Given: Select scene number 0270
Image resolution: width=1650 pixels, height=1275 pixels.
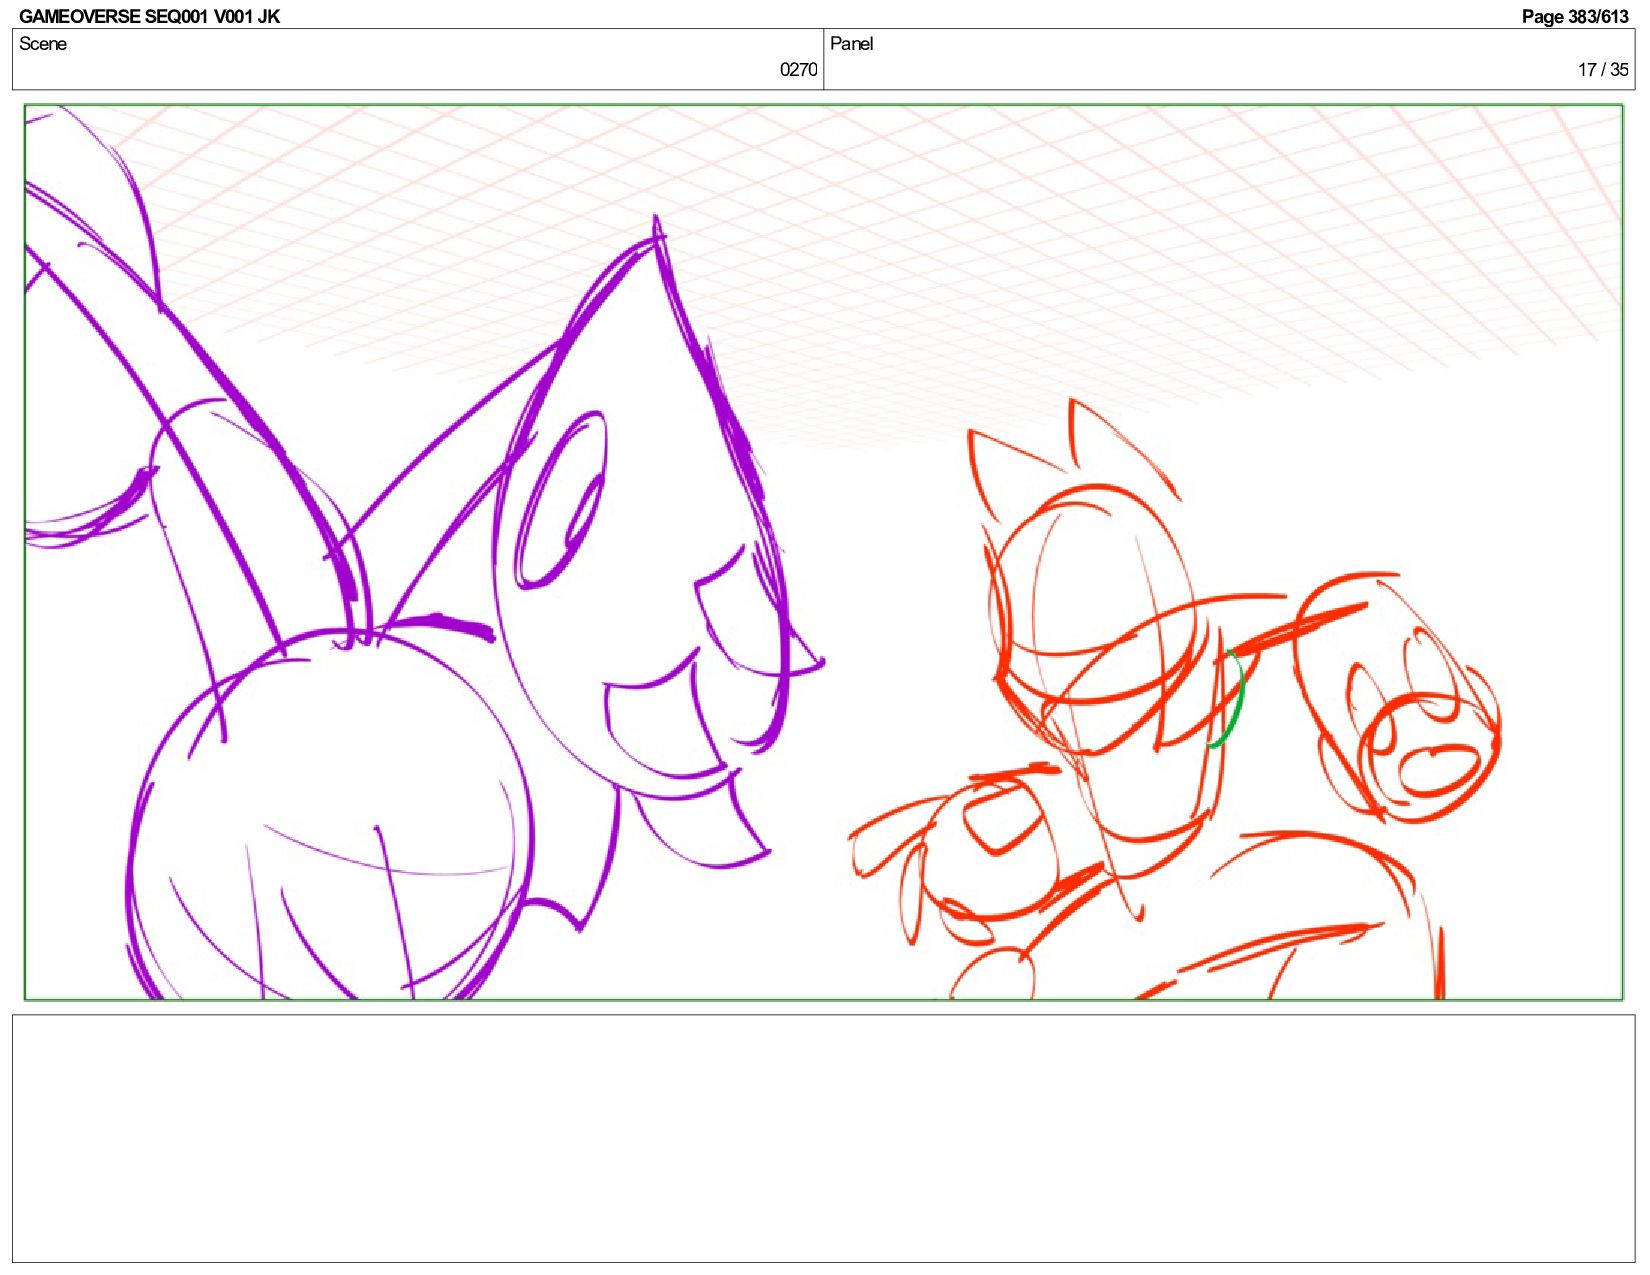Looking at the screenshot, I should [798, 70].
